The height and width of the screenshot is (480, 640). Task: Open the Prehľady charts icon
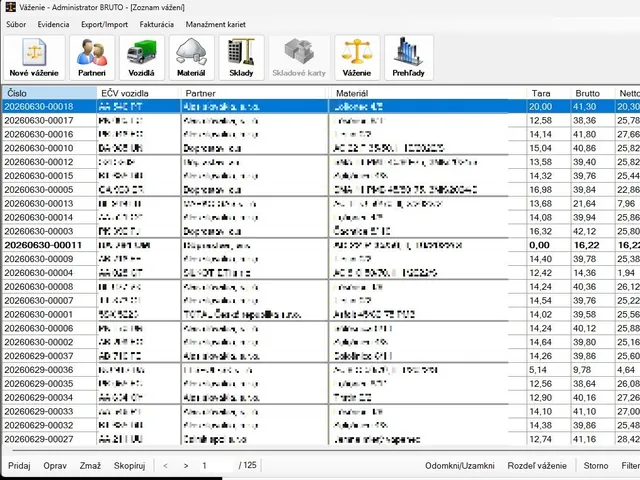pos(409,58)
